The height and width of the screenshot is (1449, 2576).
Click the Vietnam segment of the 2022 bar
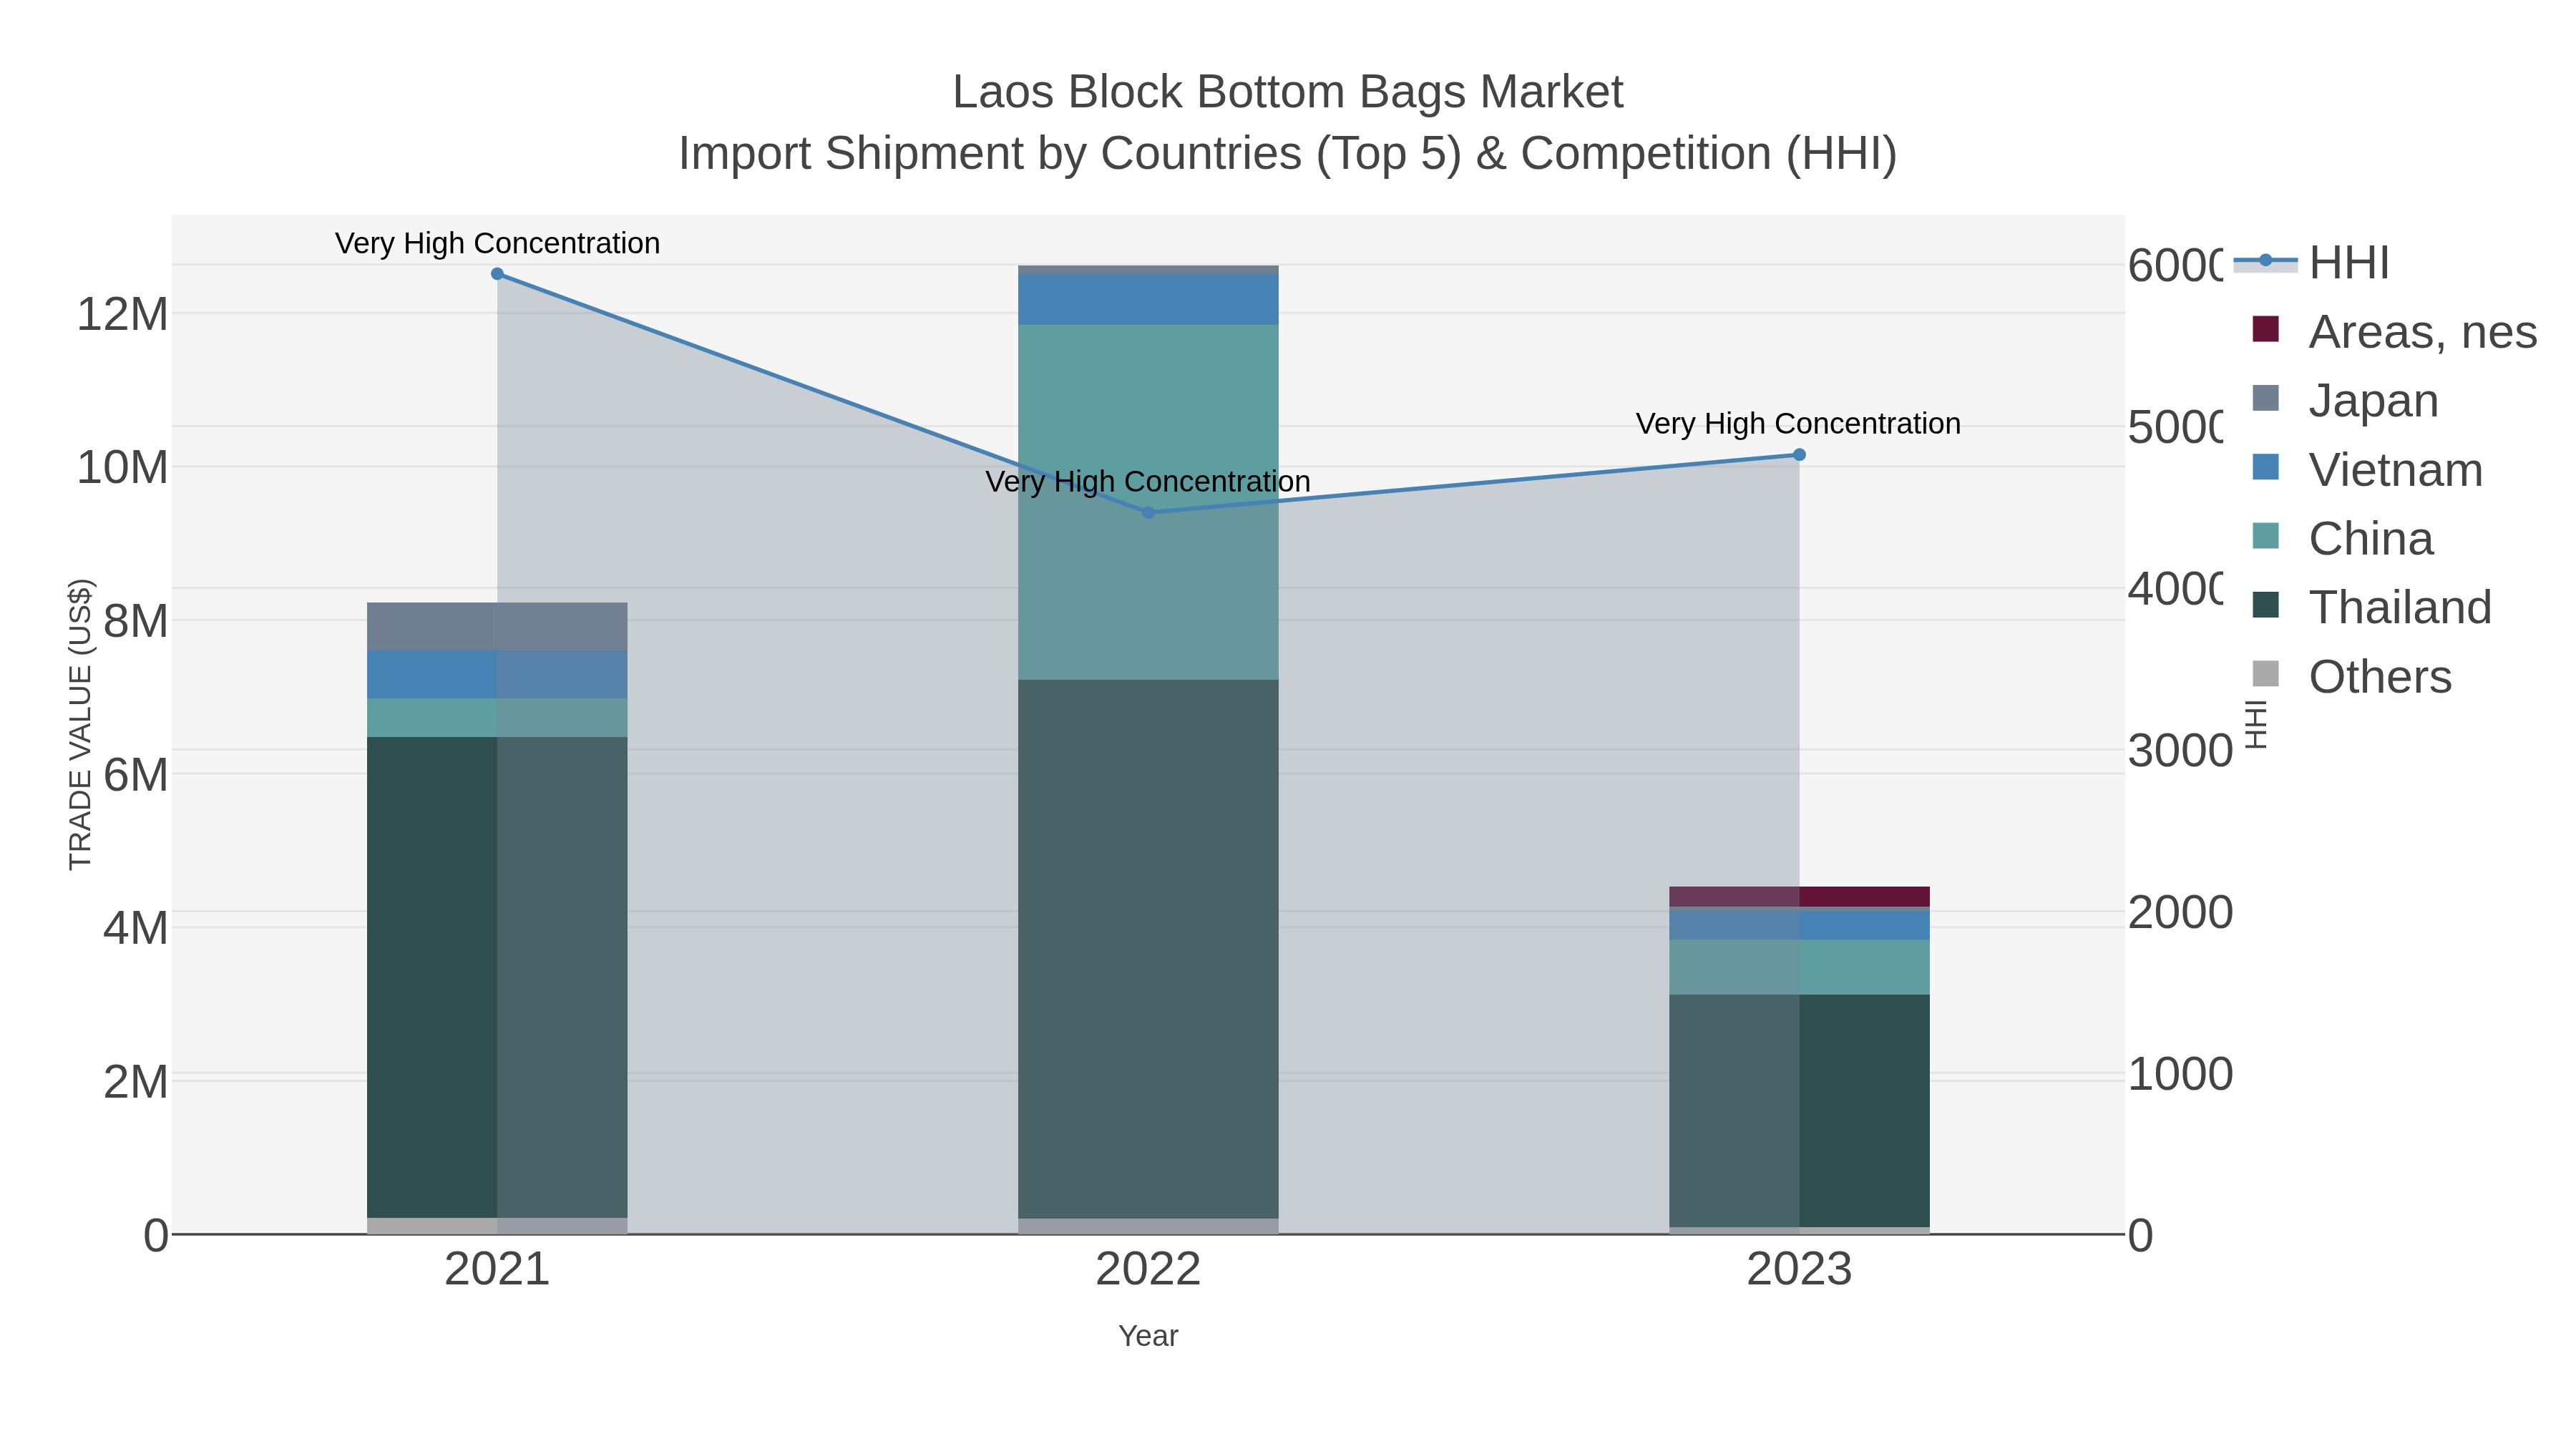tap(1148, 300)
